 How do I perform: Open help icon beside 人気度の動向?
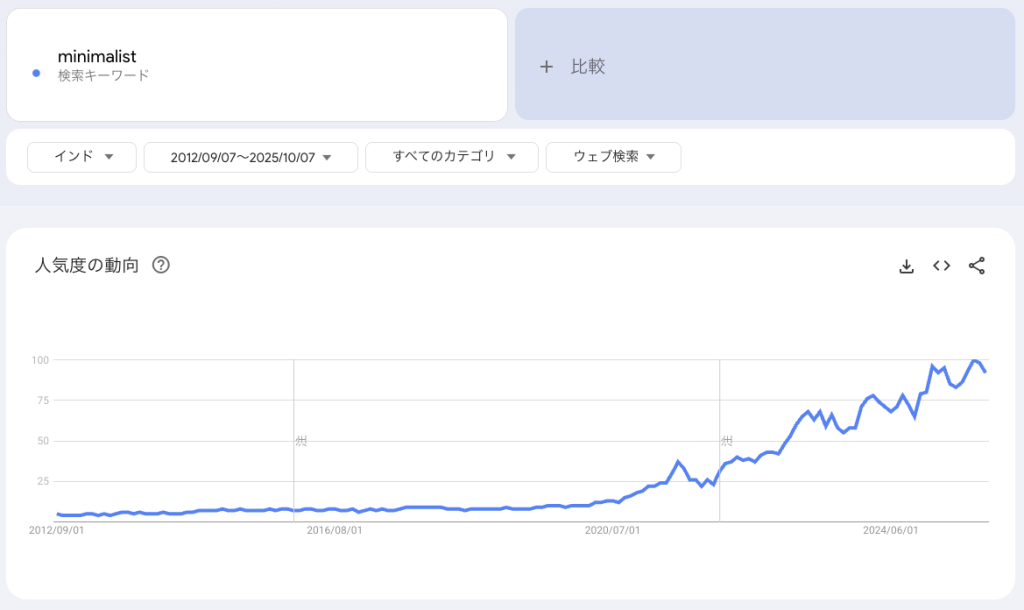click(160, 266)
